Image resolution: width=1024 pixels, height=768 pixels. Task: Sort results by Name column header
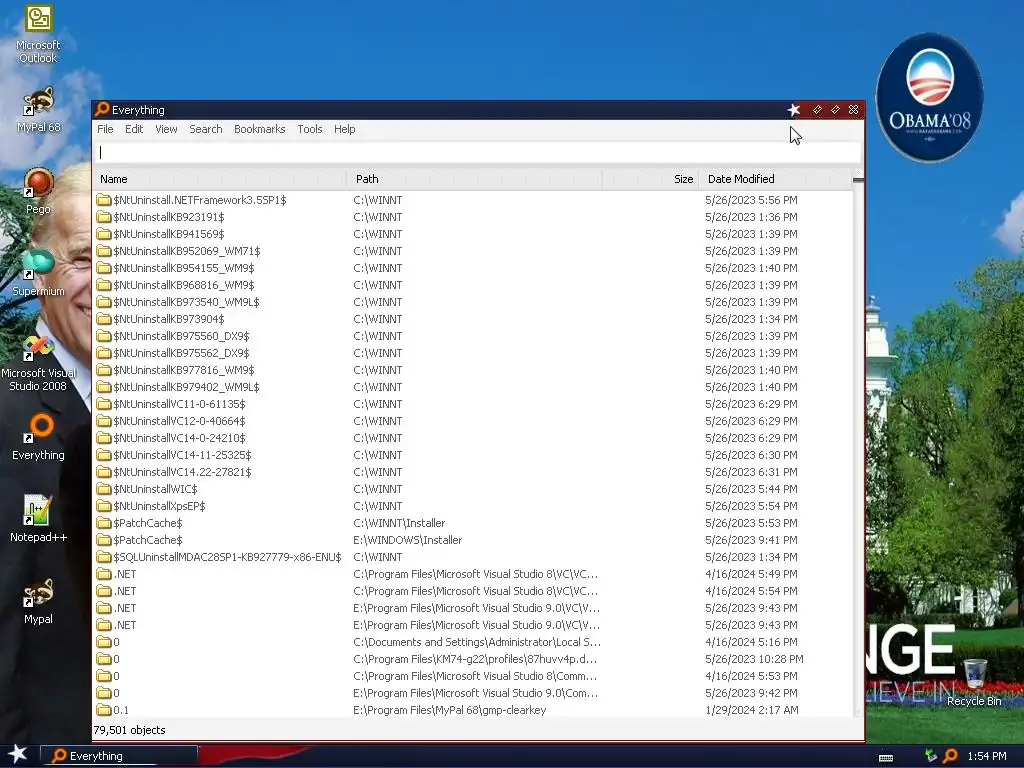coord(220,179)
